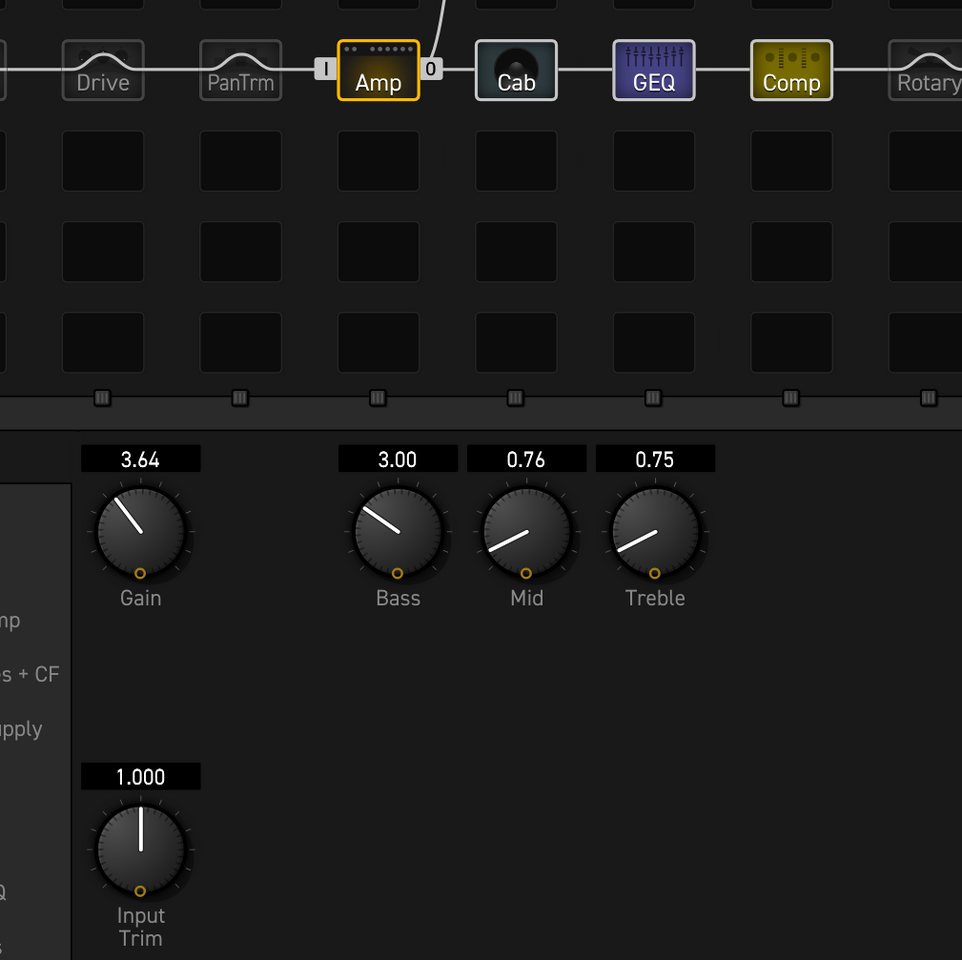Select the empty grid slot directly below Comp
This screenshot has height=960, width=962.
(791, 161)
